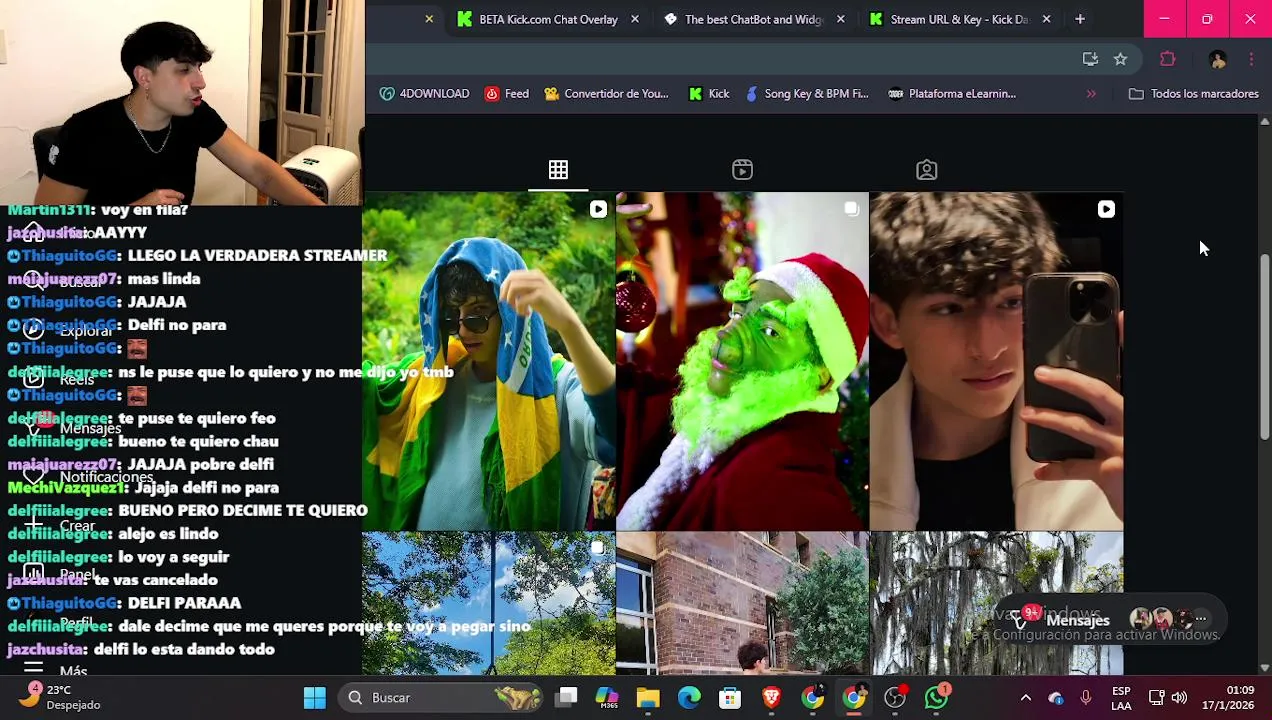The image size is (1272, 720).
Task: Open the Feed bookmark
Action: point(507,94)
